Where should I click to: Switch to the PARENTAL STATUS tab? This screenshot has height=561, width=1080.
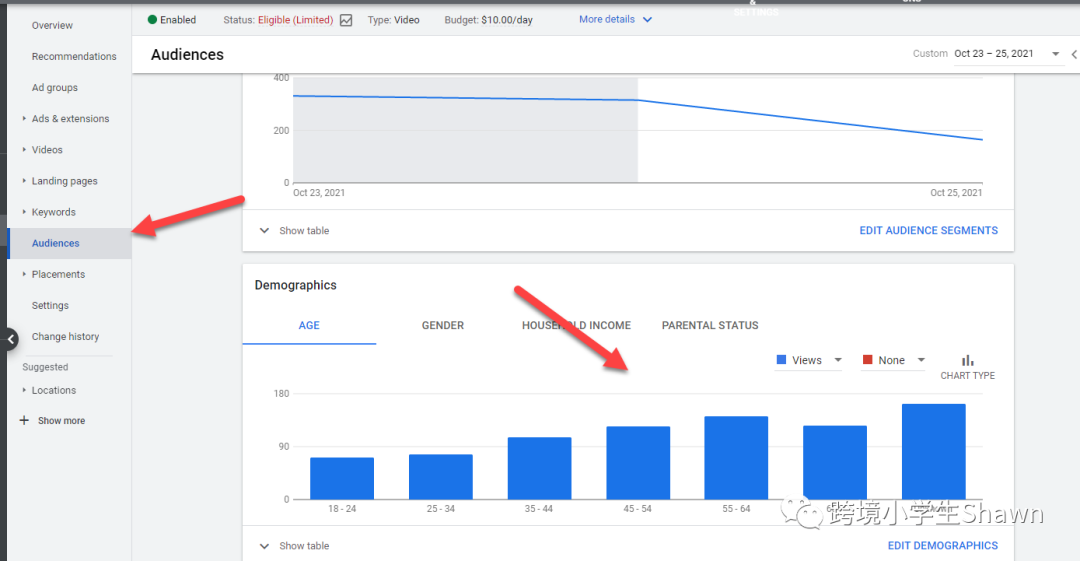[709, 326]
